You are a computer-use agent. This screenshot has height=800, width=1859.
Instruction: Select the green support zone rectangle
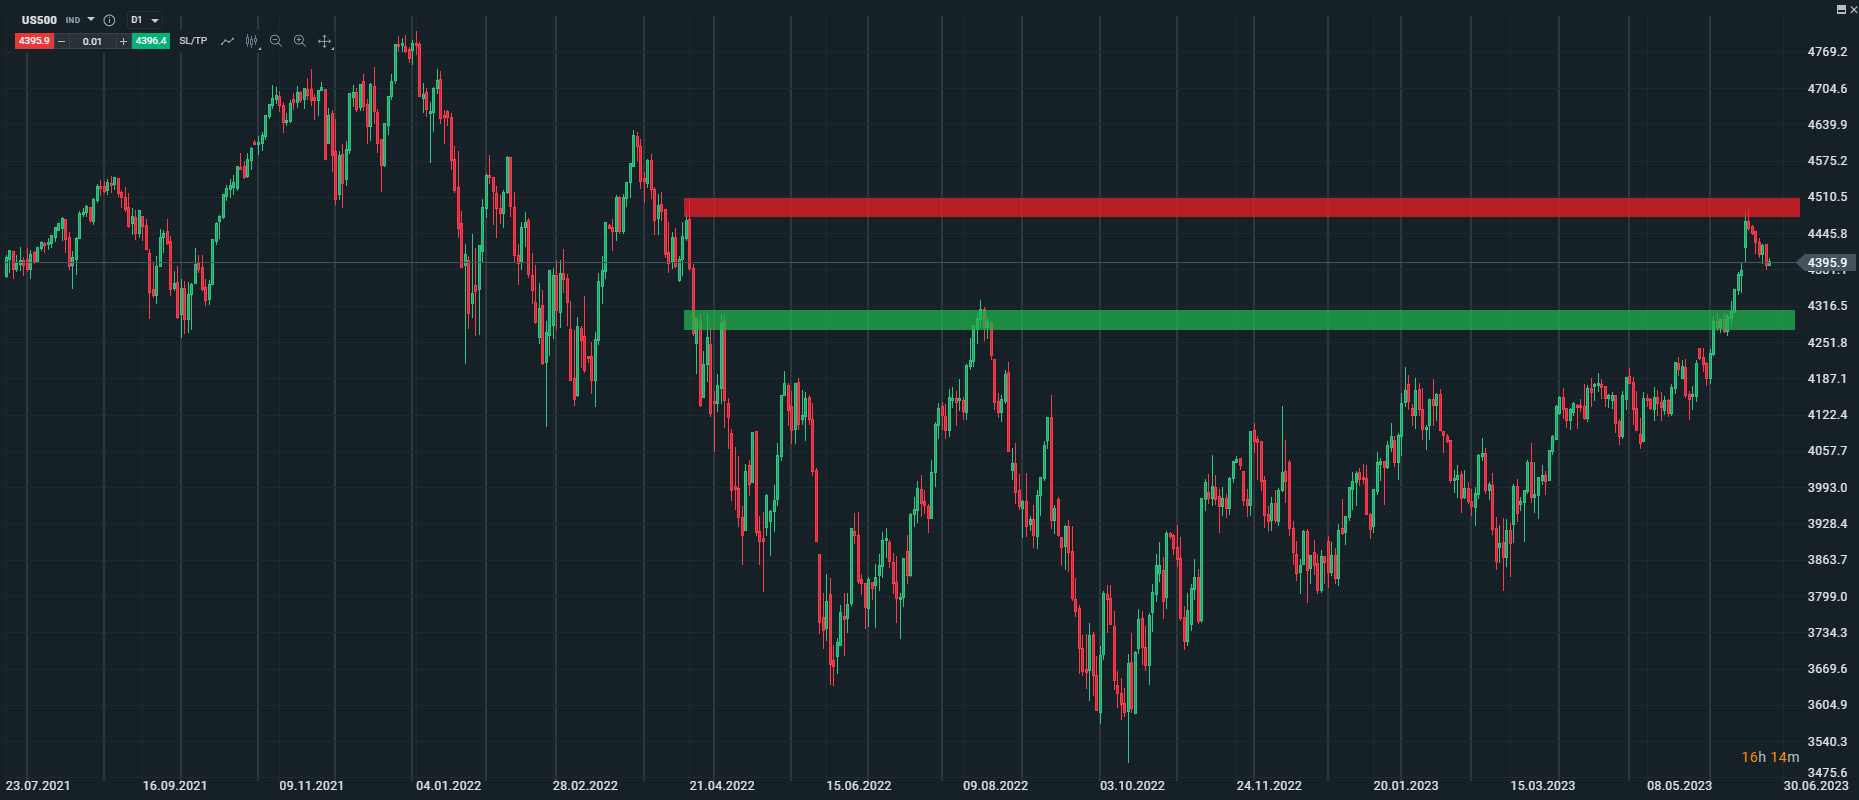(1240, 320)
